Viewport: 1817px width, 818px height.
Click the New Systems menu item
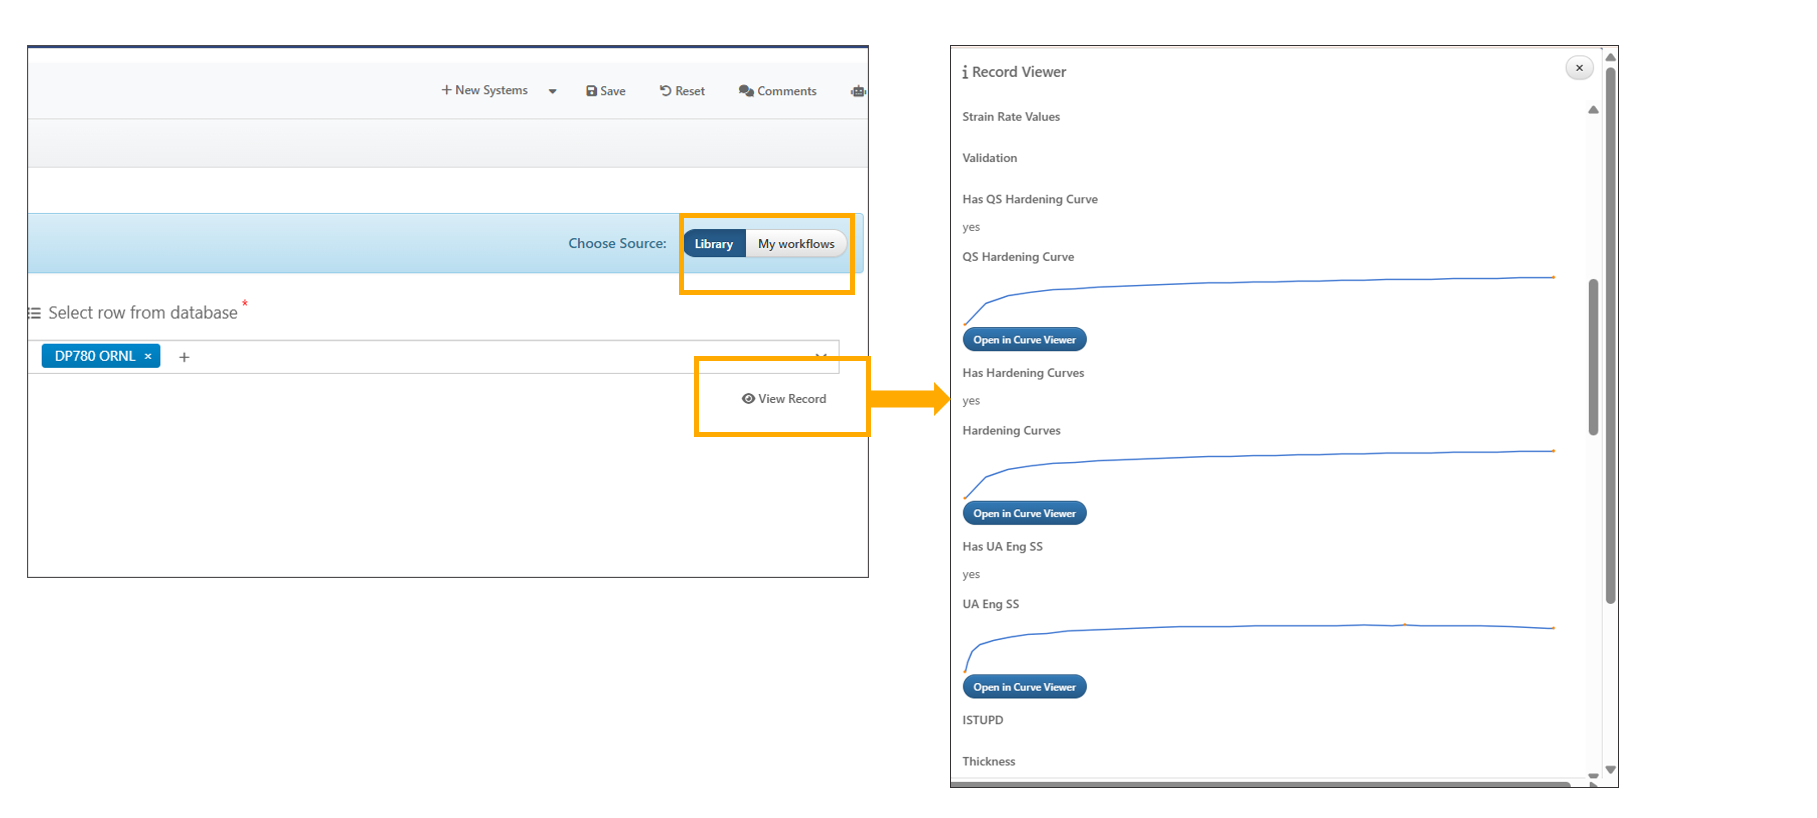pos(485,90)
